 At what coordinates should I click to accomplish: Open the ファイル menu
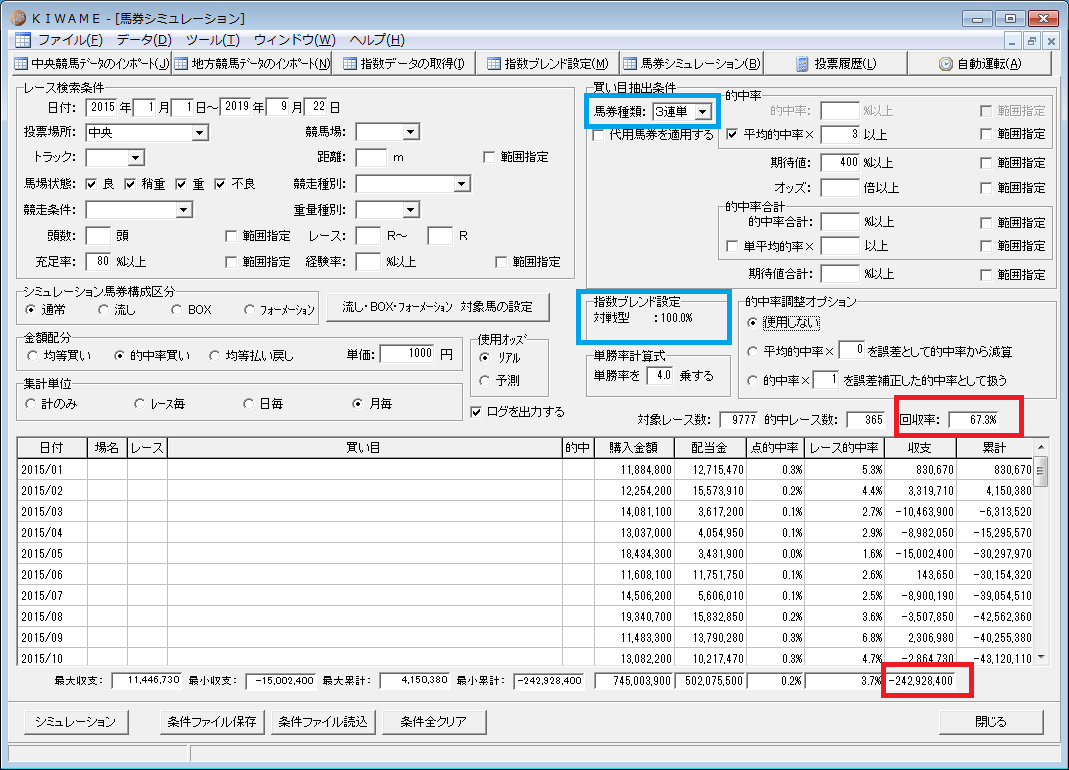[70, 40]
